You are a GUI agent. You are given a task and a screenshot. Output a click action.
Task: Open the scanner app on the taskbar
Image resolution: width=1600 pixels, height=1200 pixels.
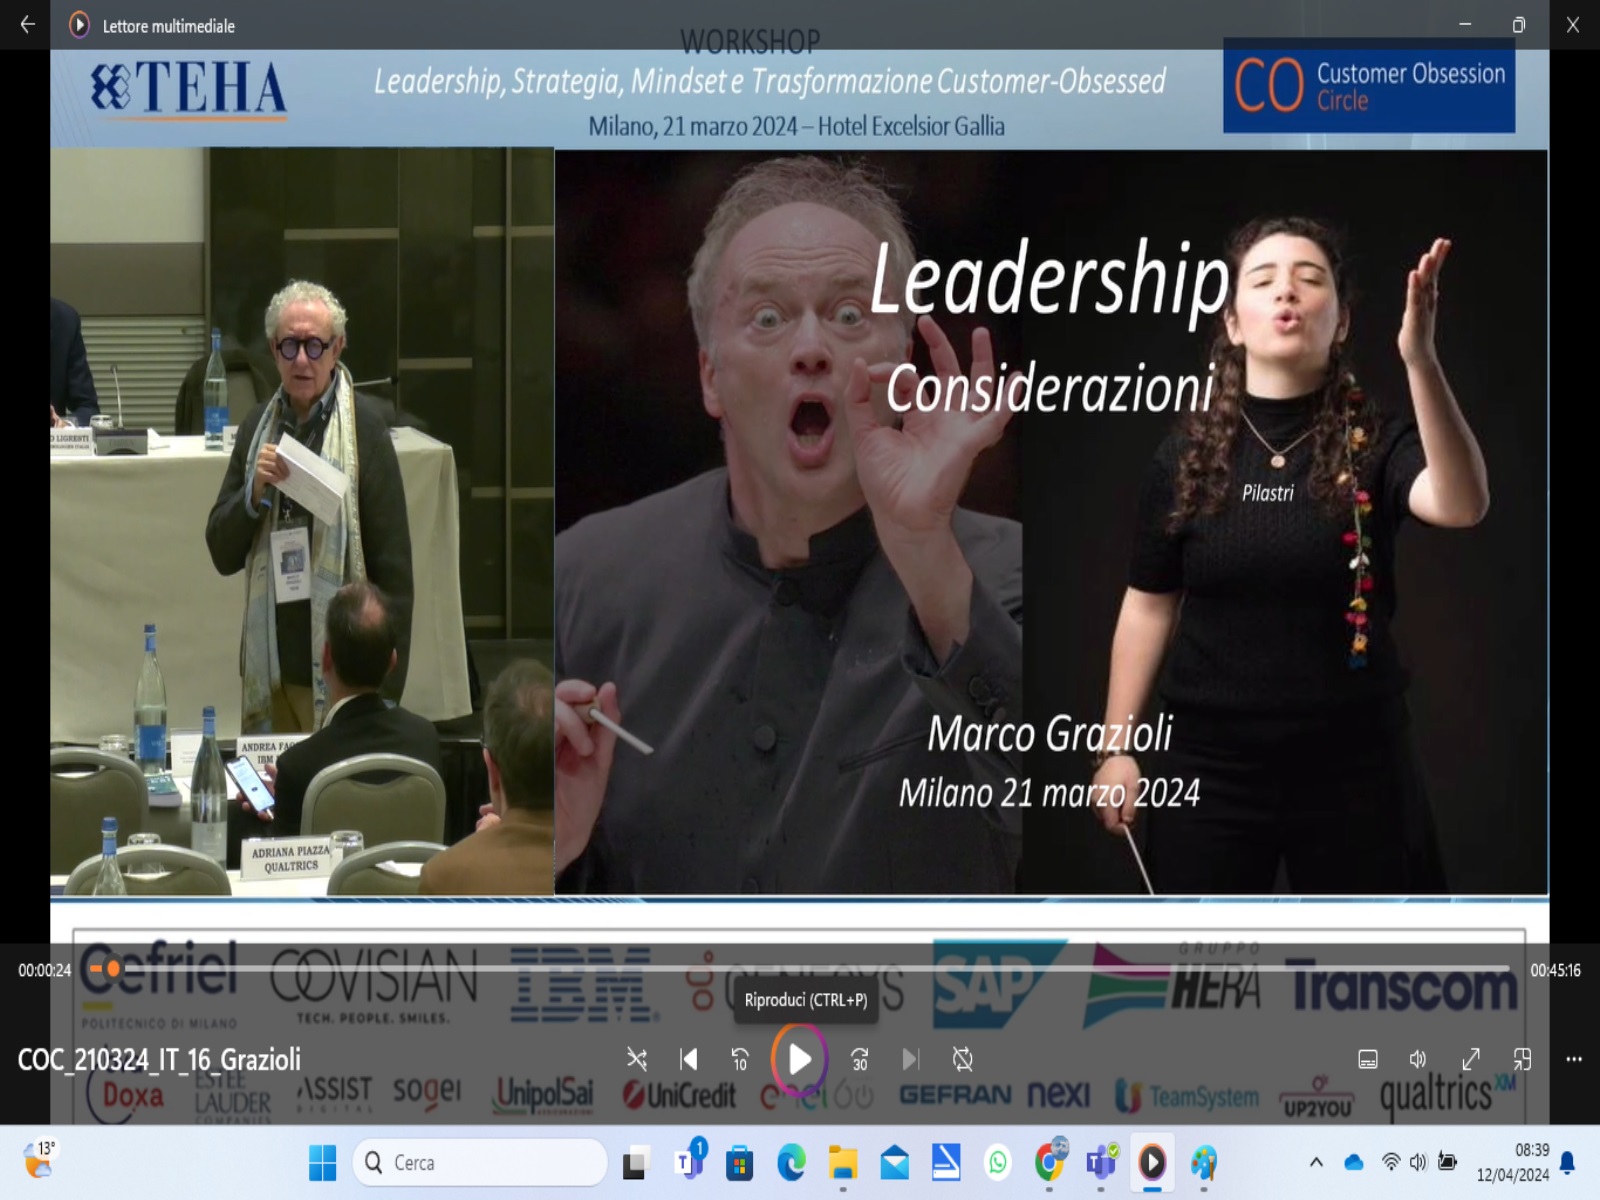[x=946, y=1163]
